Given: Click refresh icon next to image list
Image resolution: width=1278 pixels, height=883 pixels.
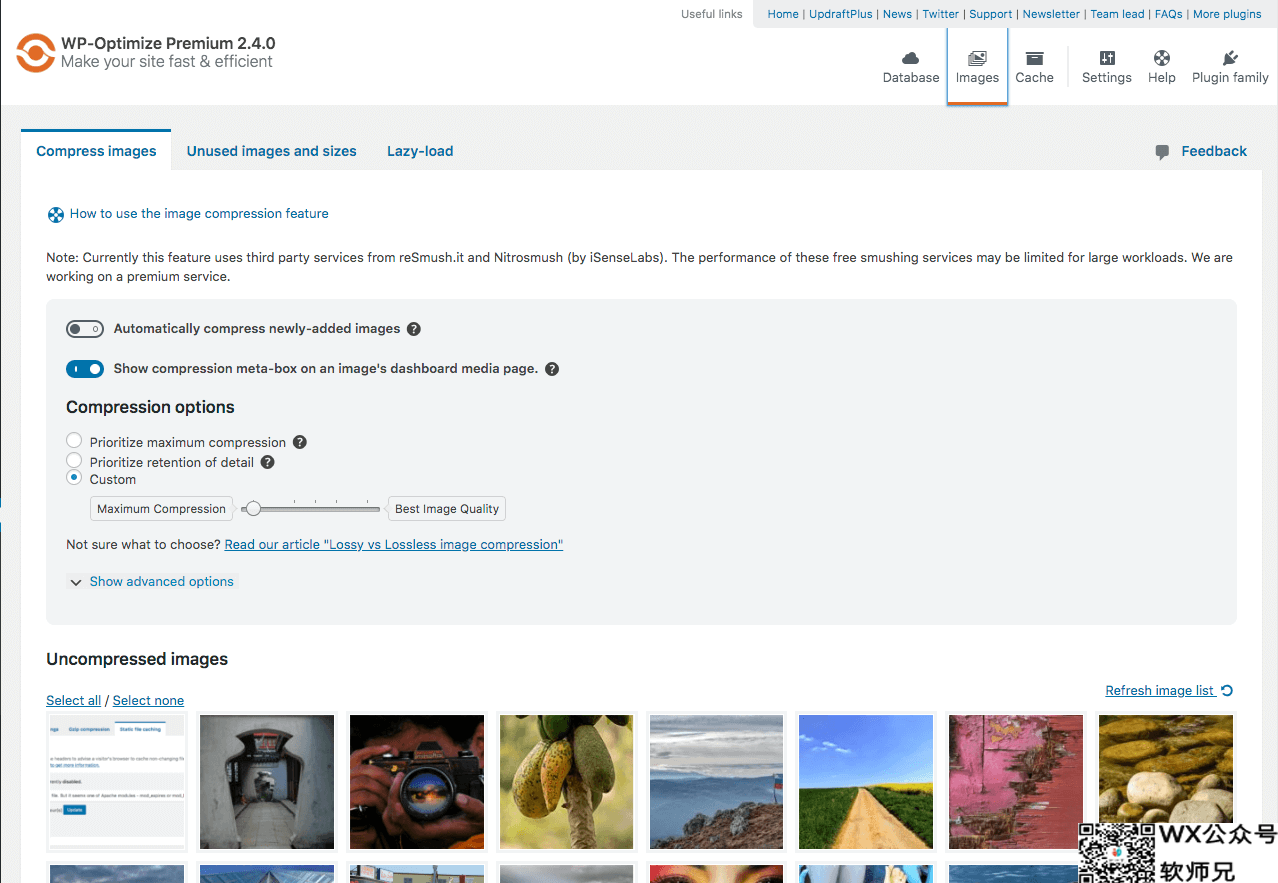Looking at the screenshot, I should [x=1227, y=690].
